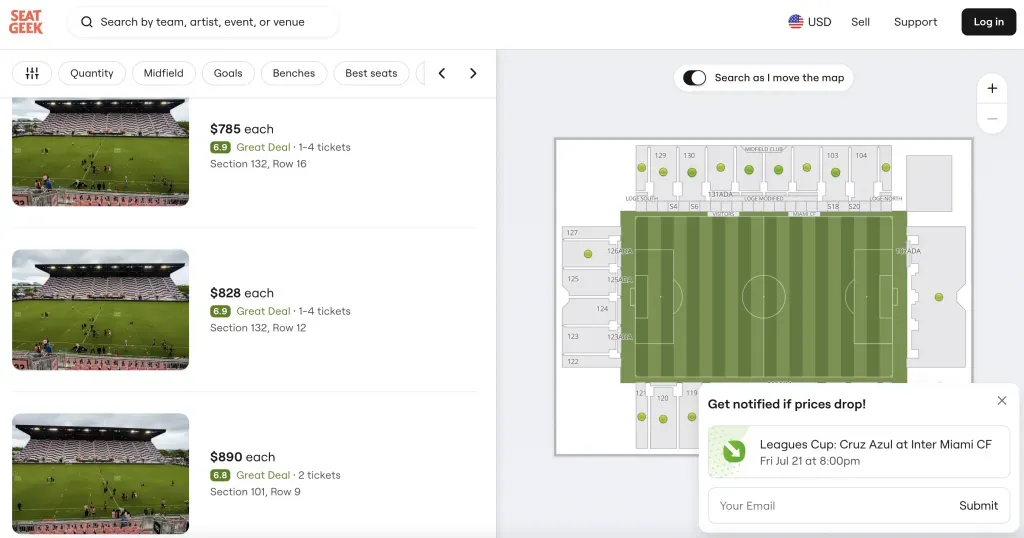The height and width of the screenshot is (538, 1024).
Task: Zoom in on the stadium map
Action: 992,88
